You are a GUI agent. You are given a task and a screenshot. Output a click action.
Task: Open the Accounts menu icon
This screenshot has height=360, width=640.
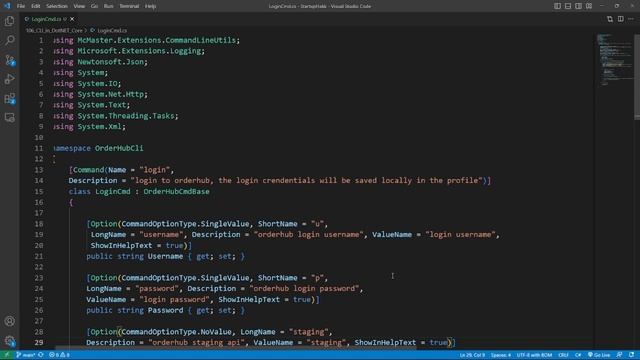(x=9, y=321)
